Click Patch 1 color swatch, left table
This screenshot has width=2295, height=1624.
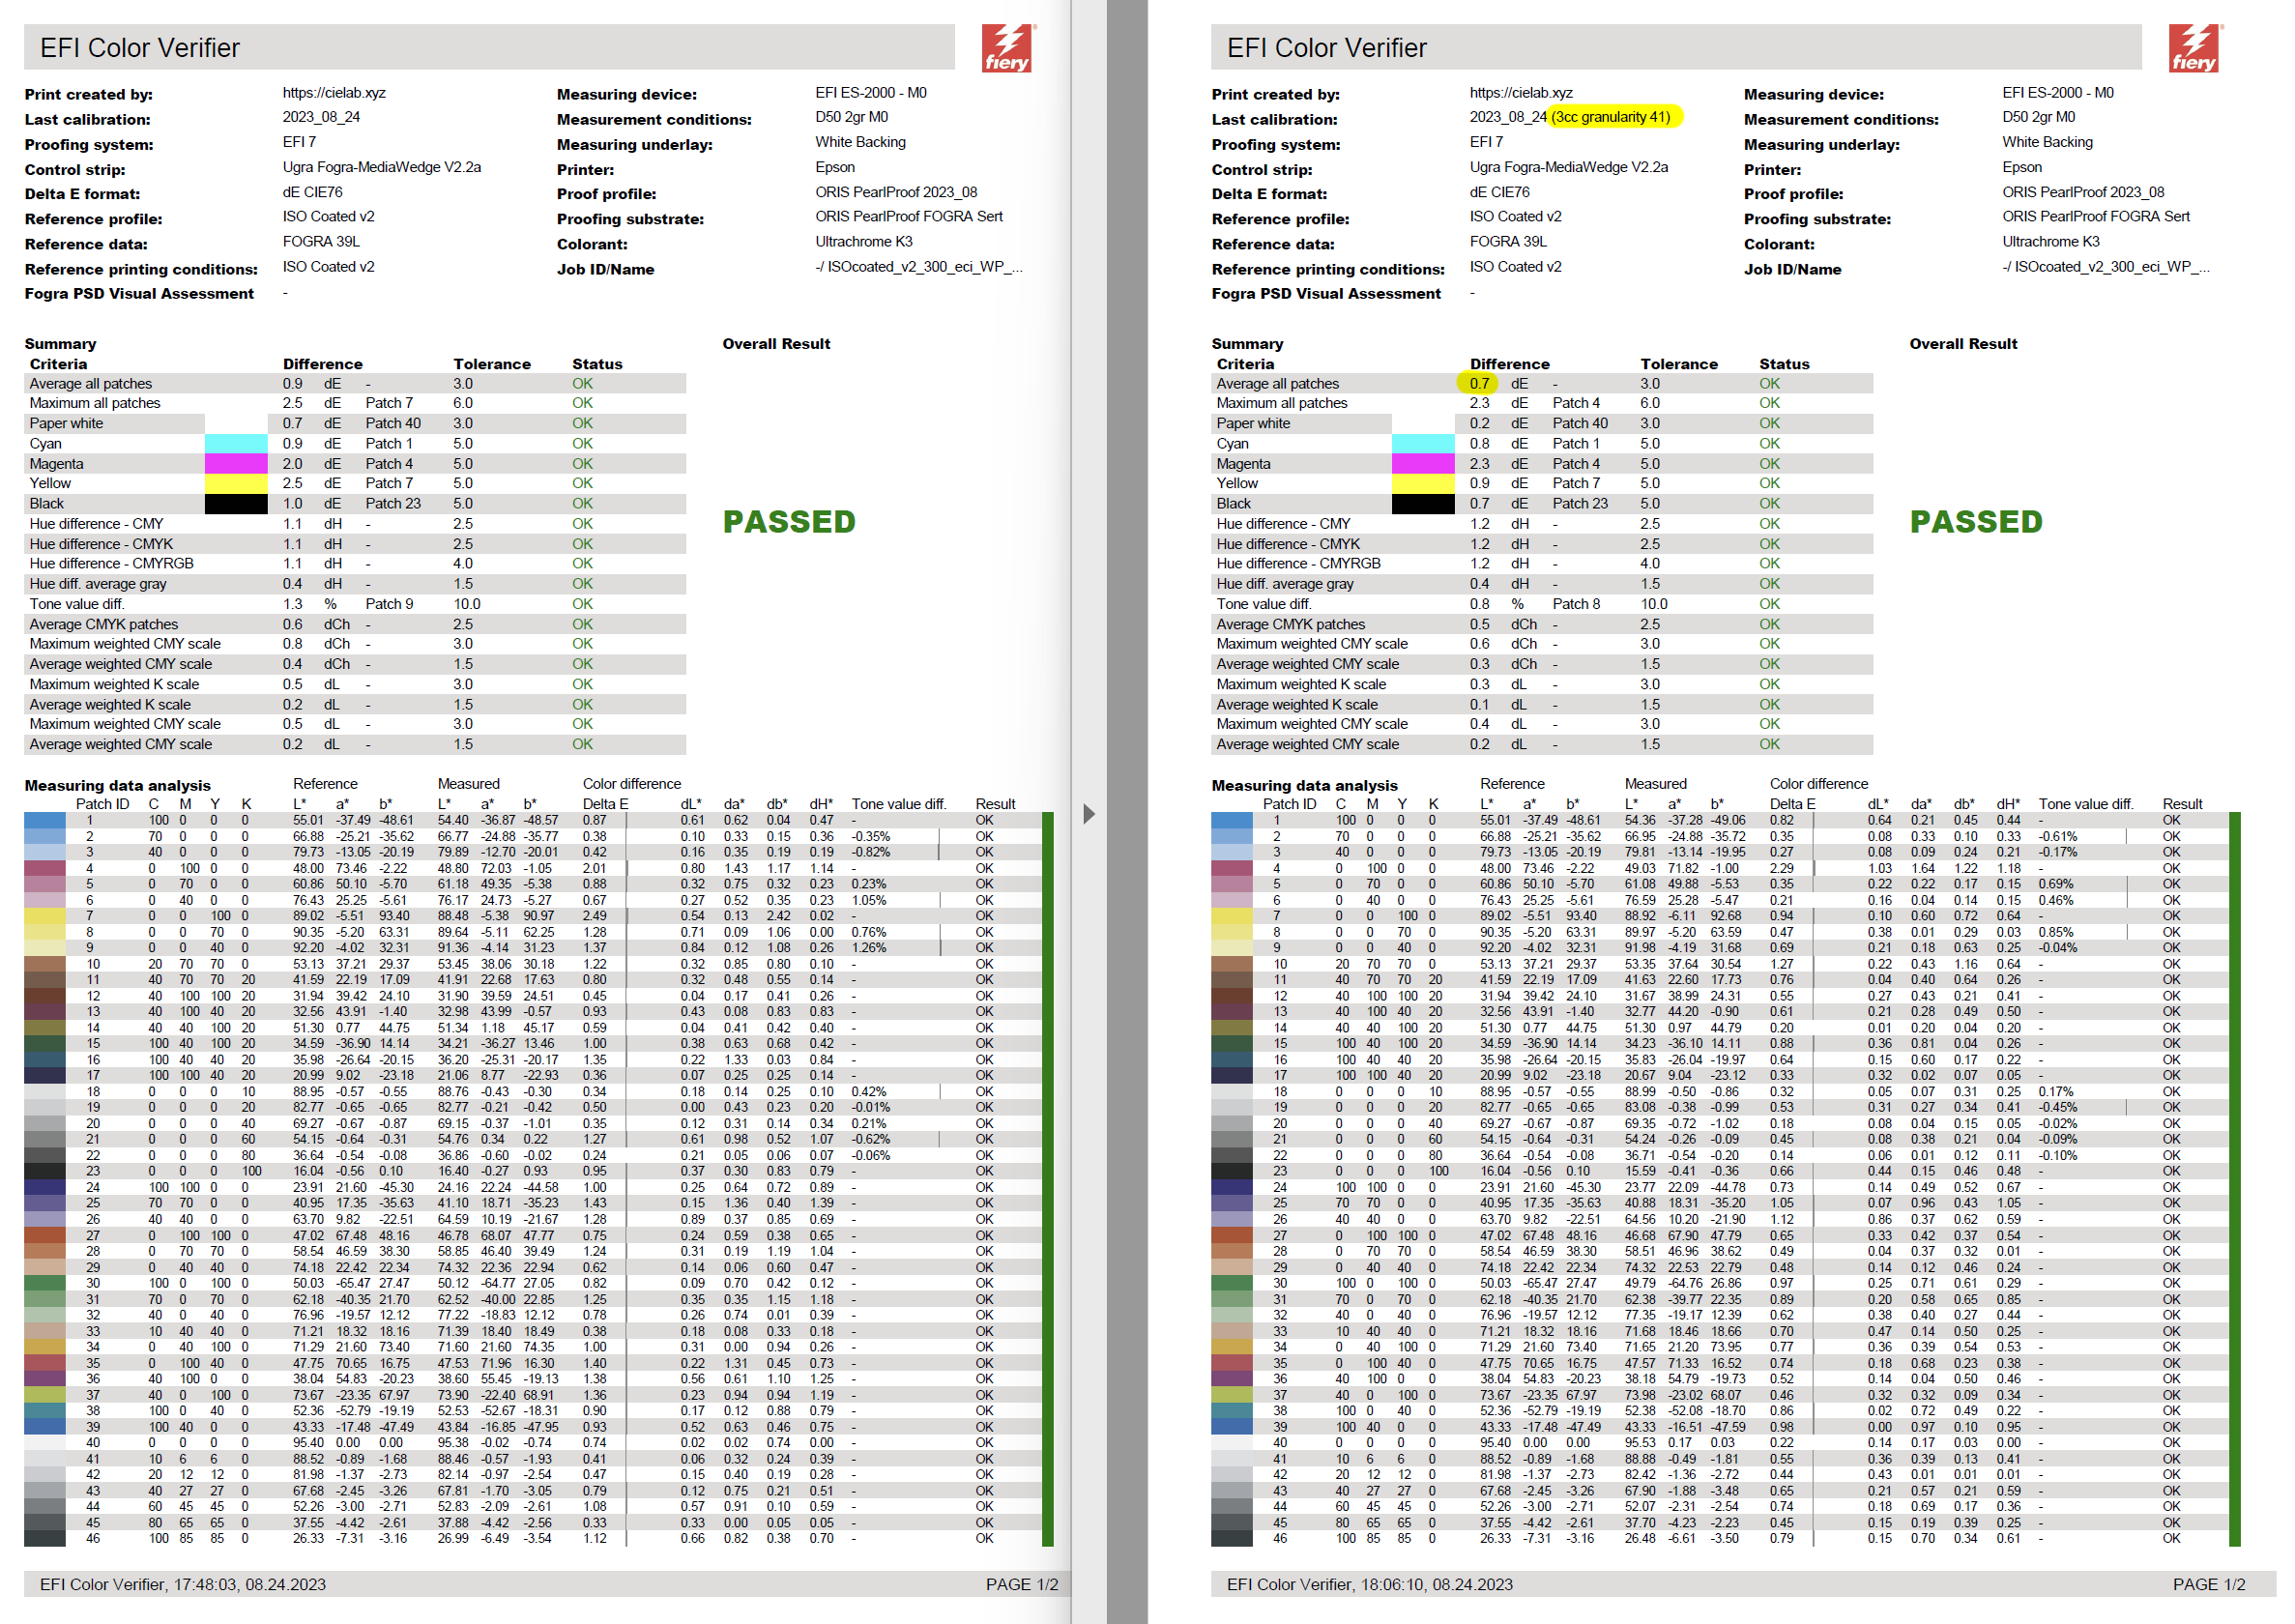point(45,821)
